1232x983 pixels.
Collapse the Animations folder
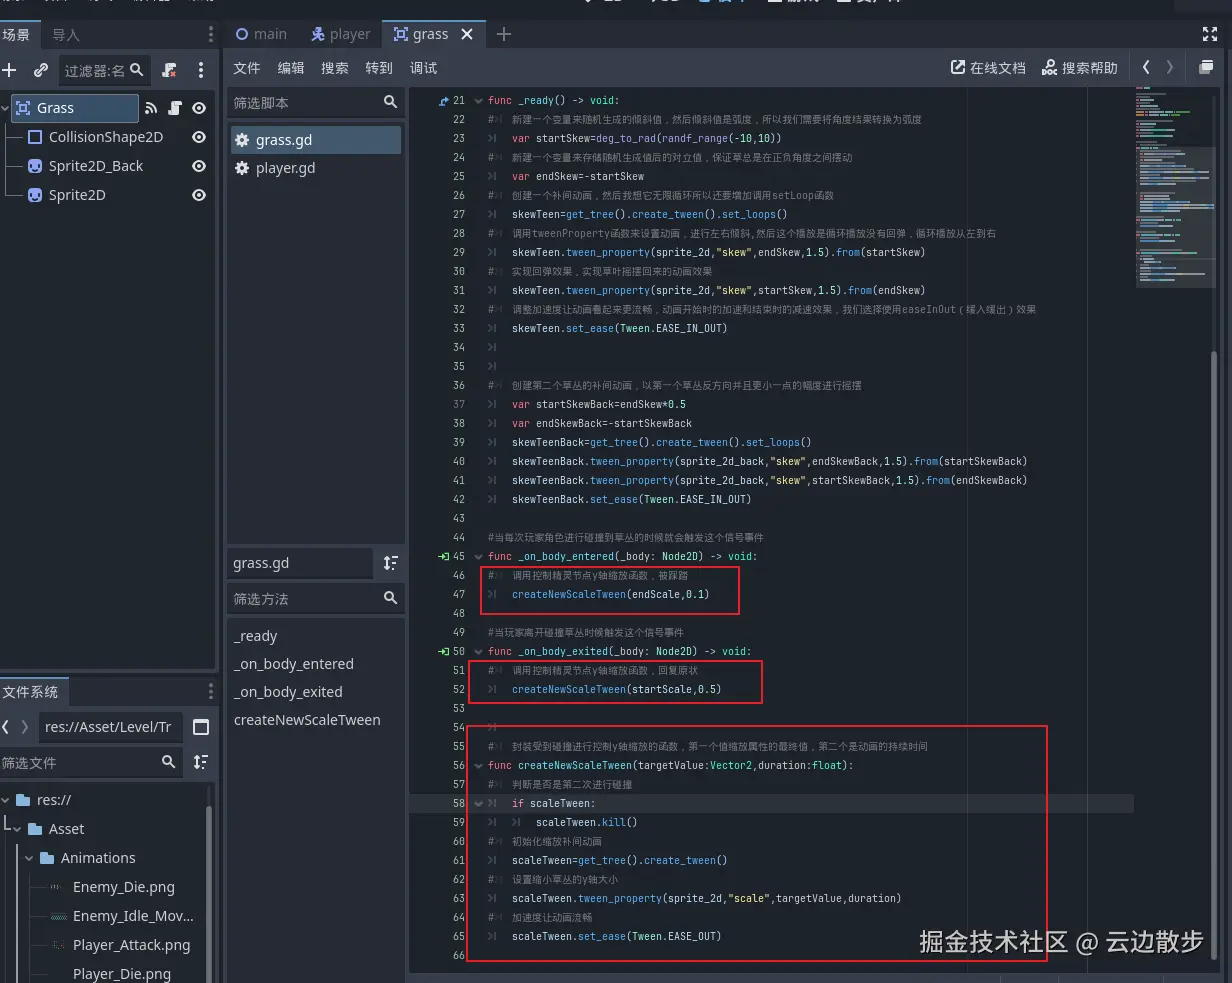(29, 858)
